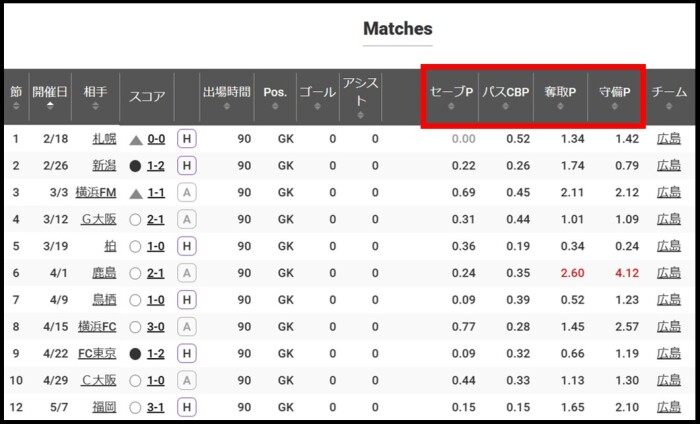Click the H home badge in the 札幌 row
The height and width of the screenshot is (424, 700).
185,139
